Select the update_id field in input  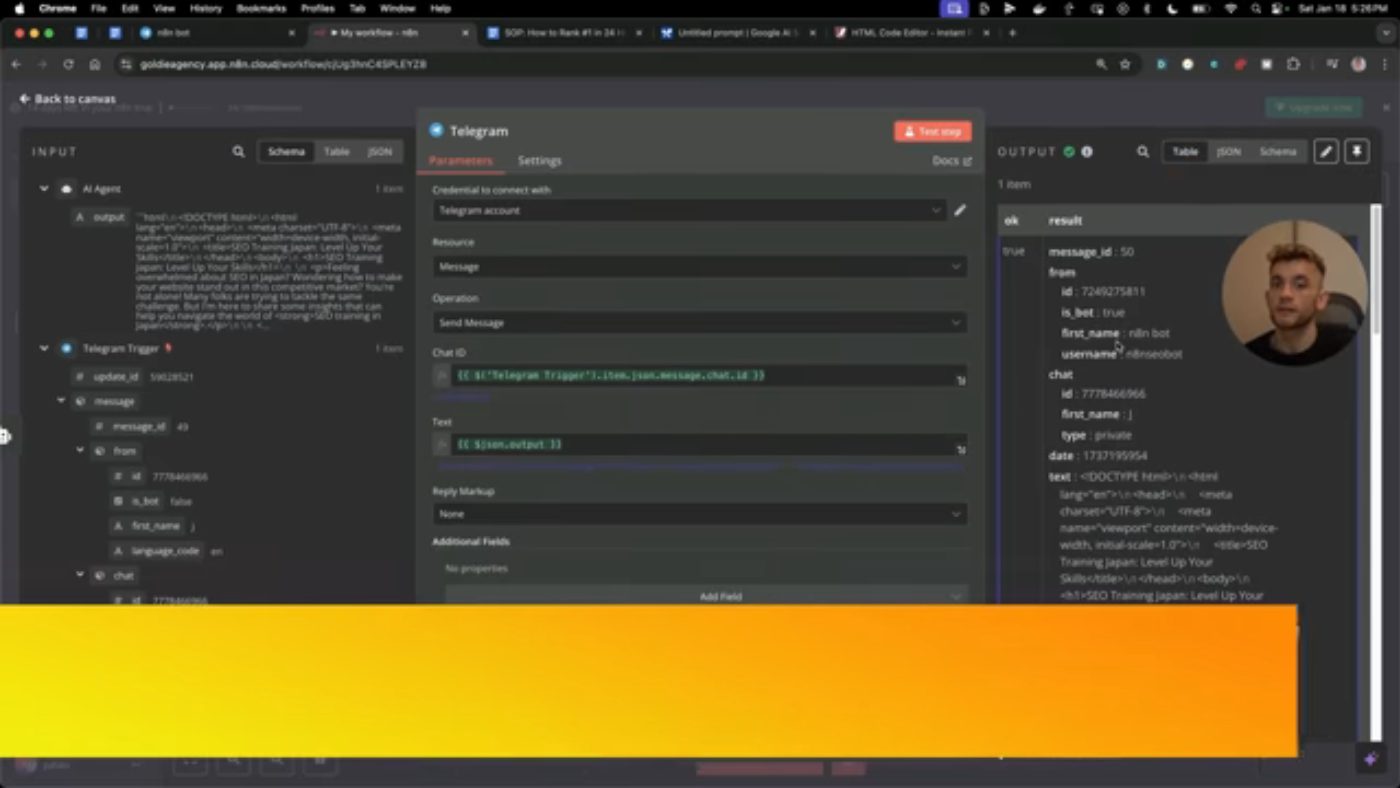coord(108,377)
